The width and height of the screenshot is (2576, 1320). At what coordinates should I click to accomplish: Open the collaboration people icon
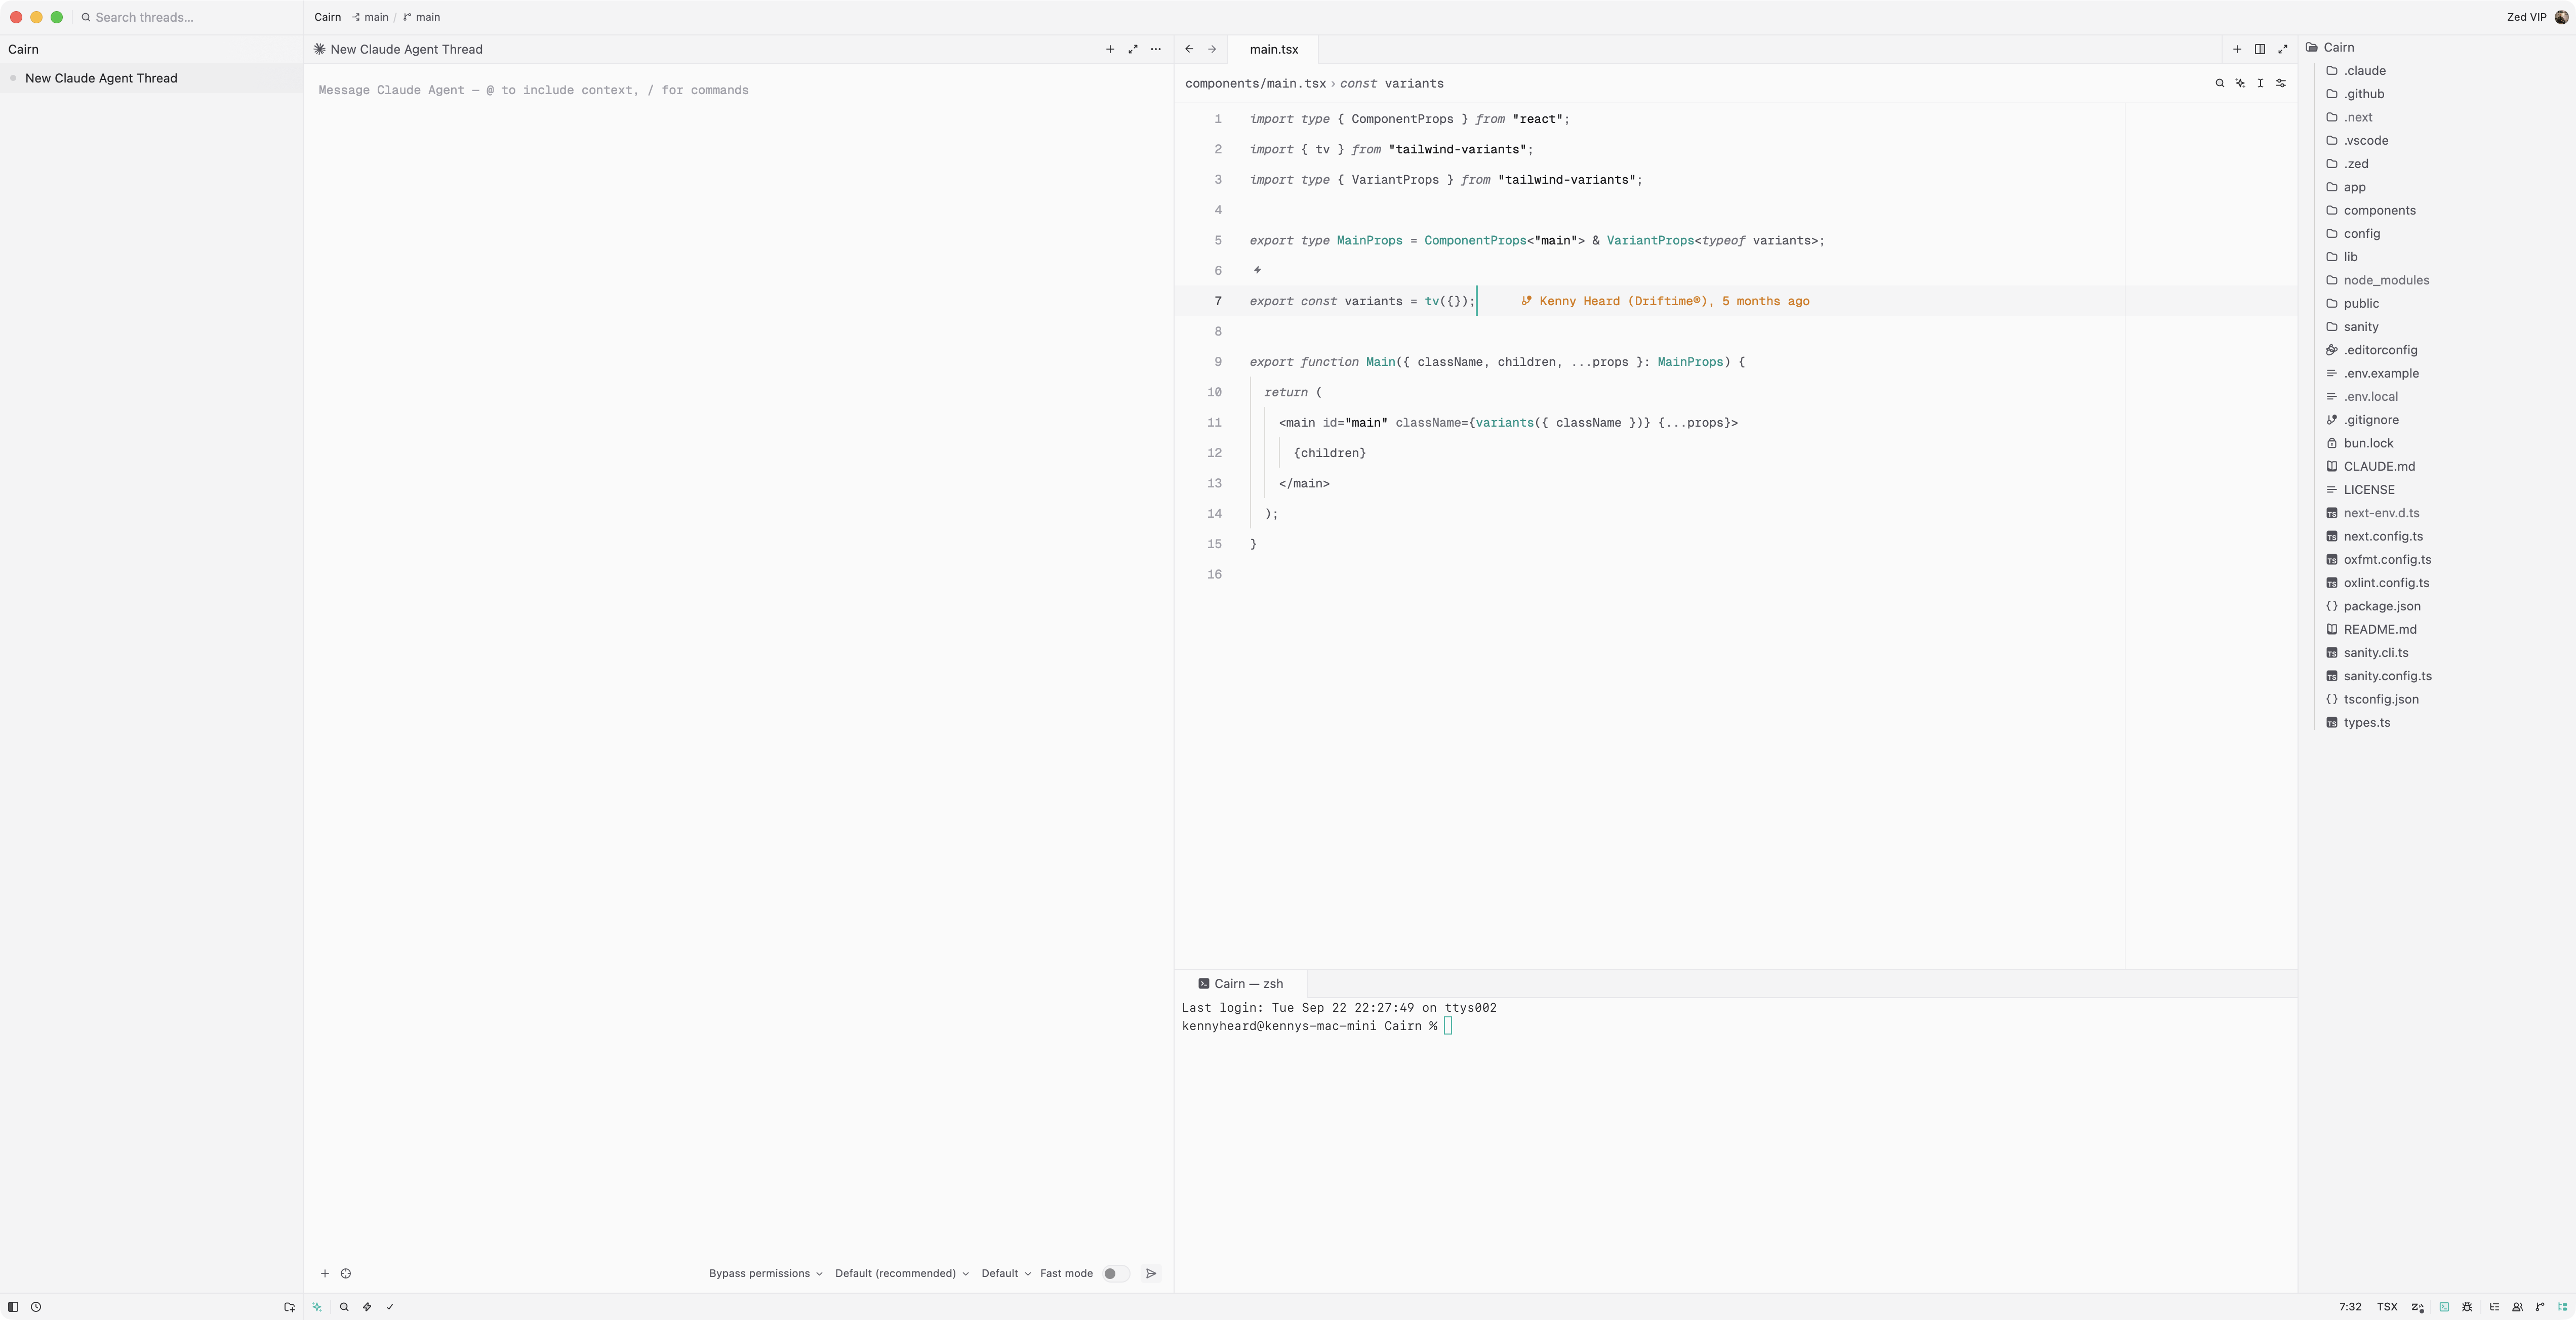2517,1306
